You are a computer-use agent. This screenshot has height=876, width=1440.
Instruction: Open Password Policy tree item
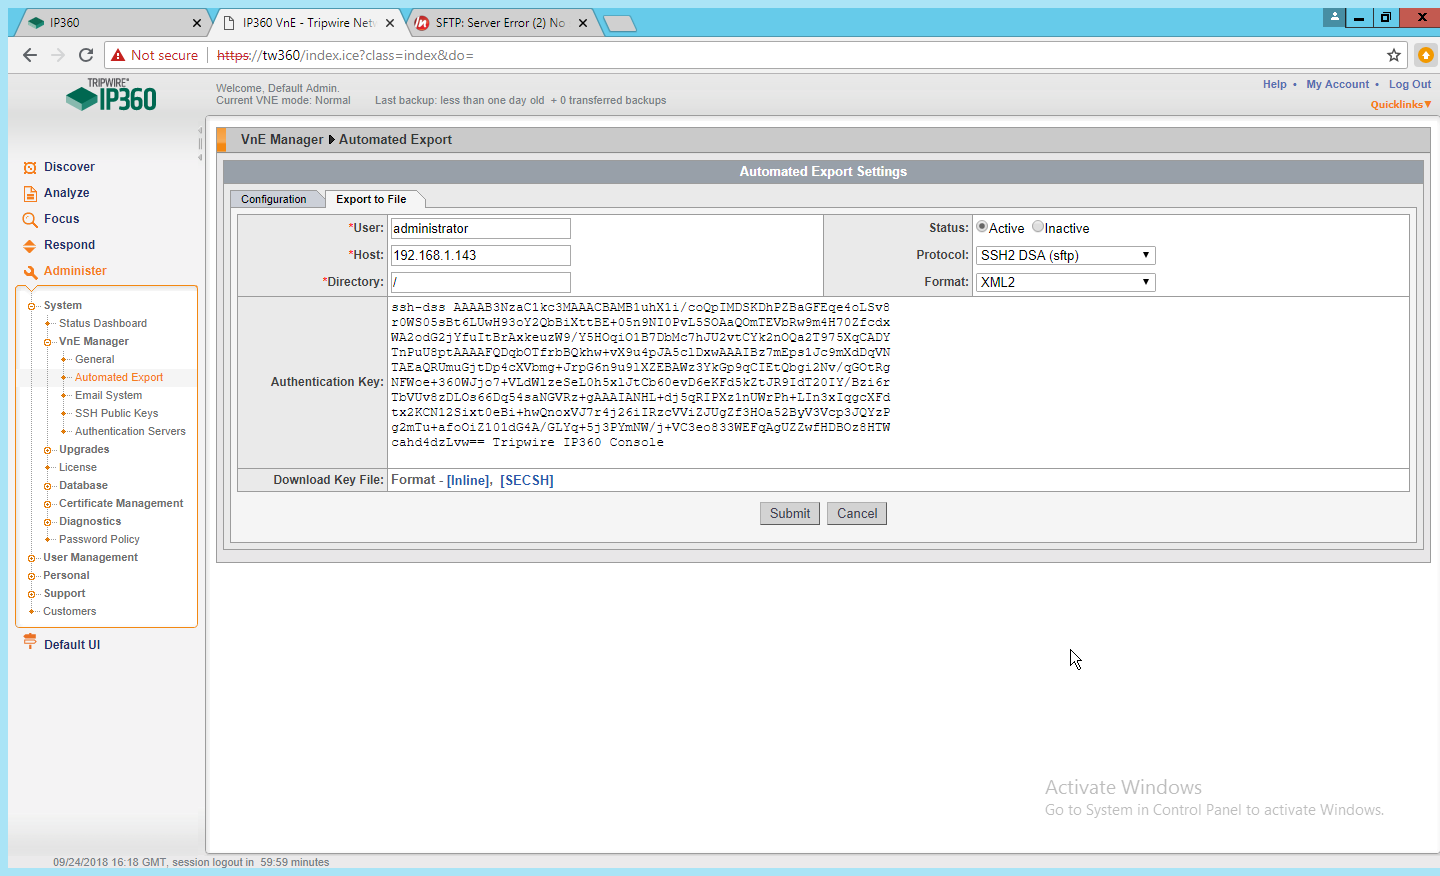(x=99, y=540)
